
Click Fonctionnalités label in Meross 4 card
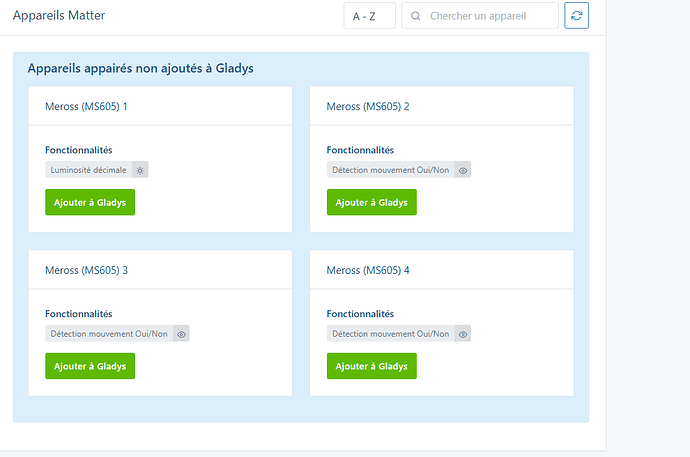[x=360, y=314]
